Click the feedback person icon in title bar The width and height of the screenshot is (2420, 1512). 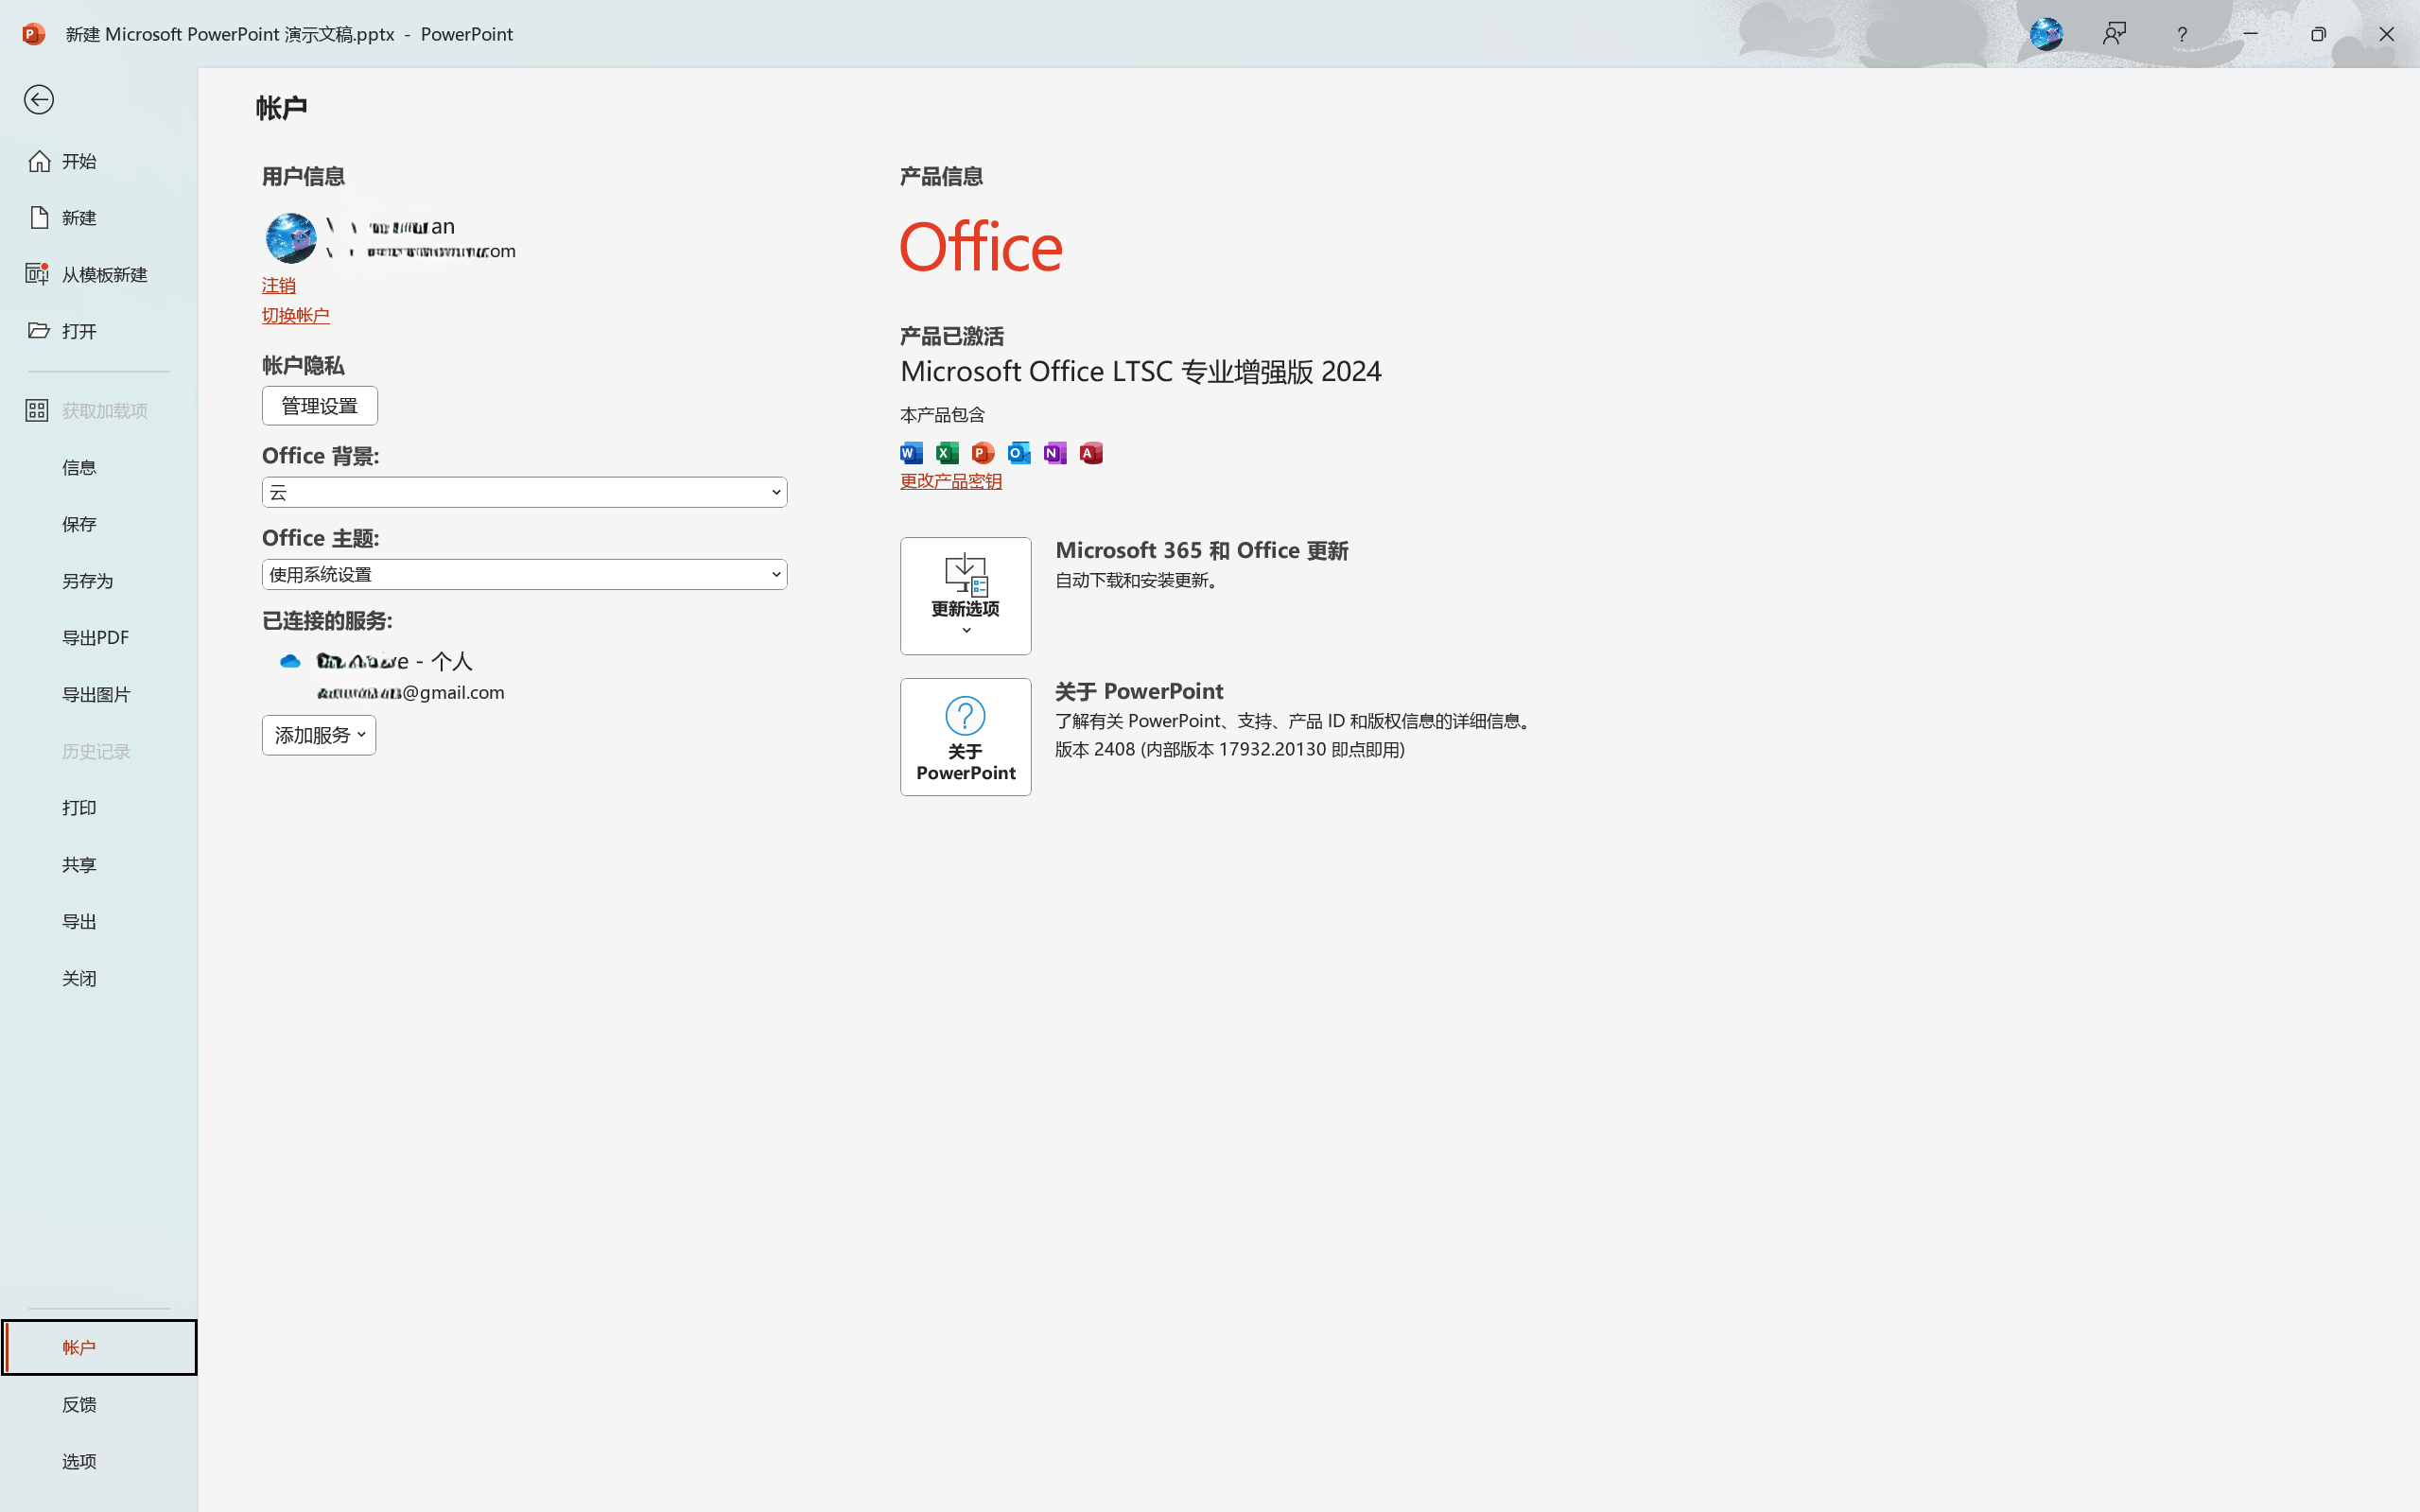pos(2114,34)
